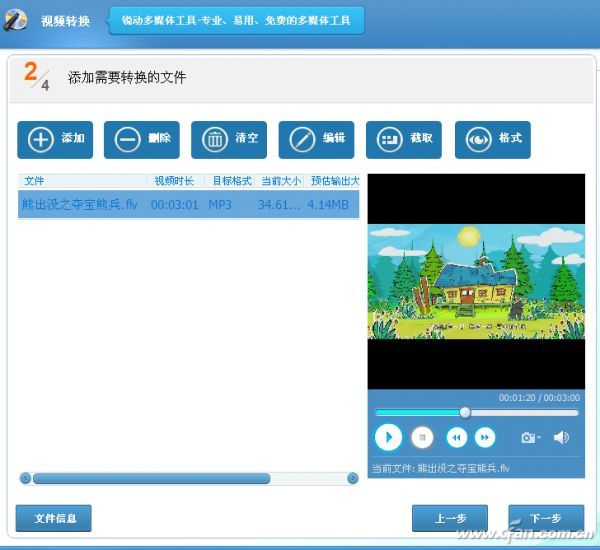Click the 视频转换 title label
600x550 pixels.
coord(65,21)
